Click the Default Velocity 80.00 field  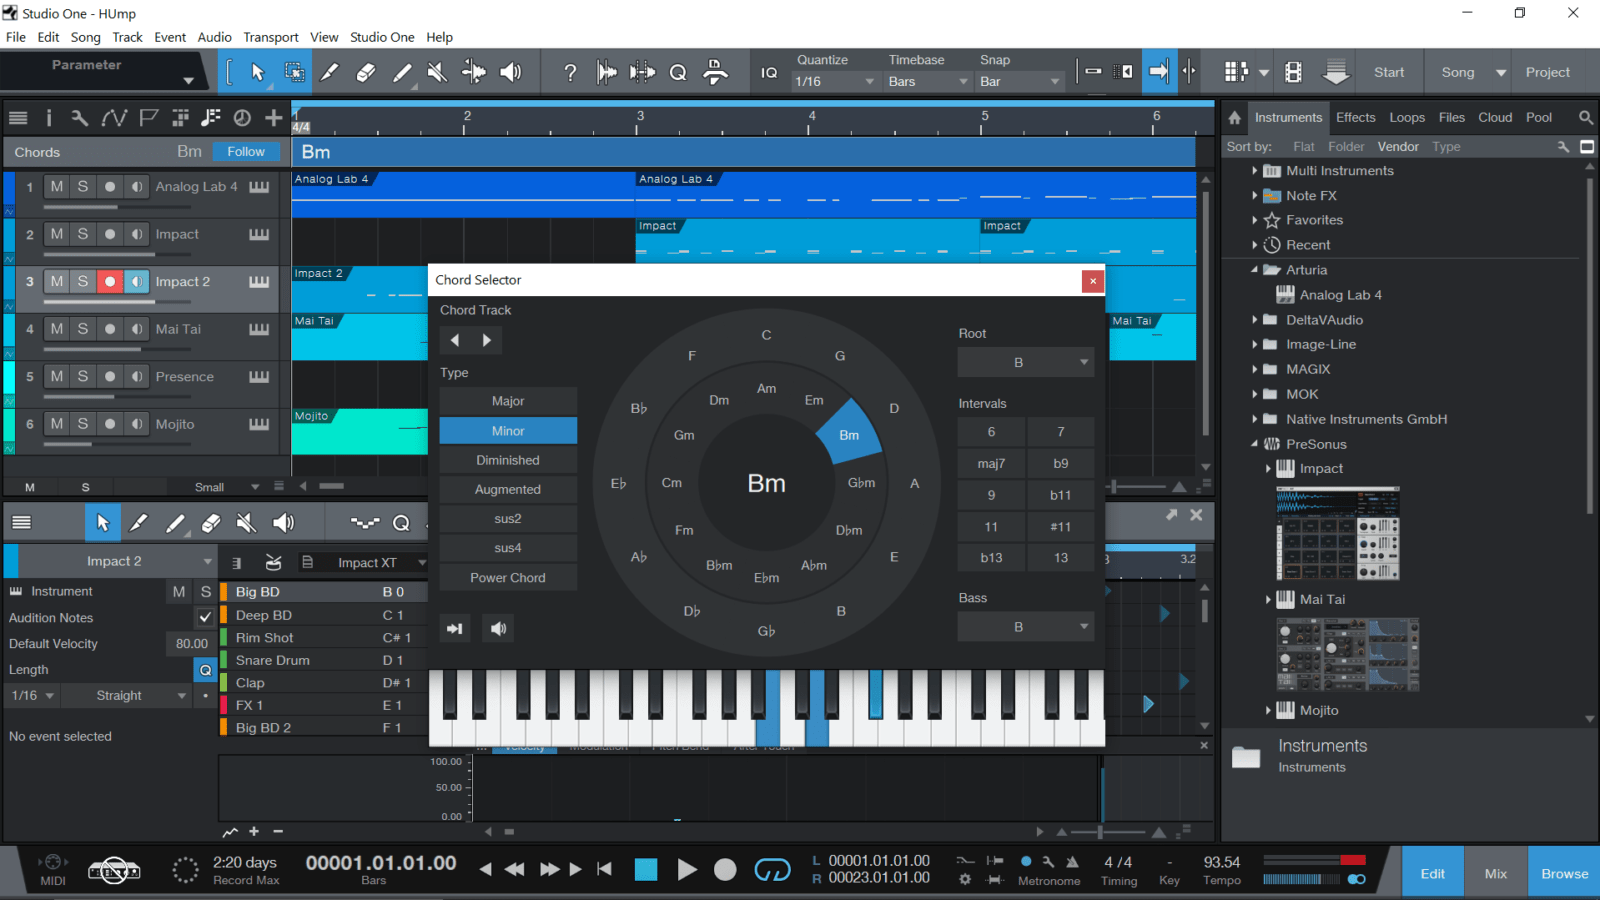point(190,644)
